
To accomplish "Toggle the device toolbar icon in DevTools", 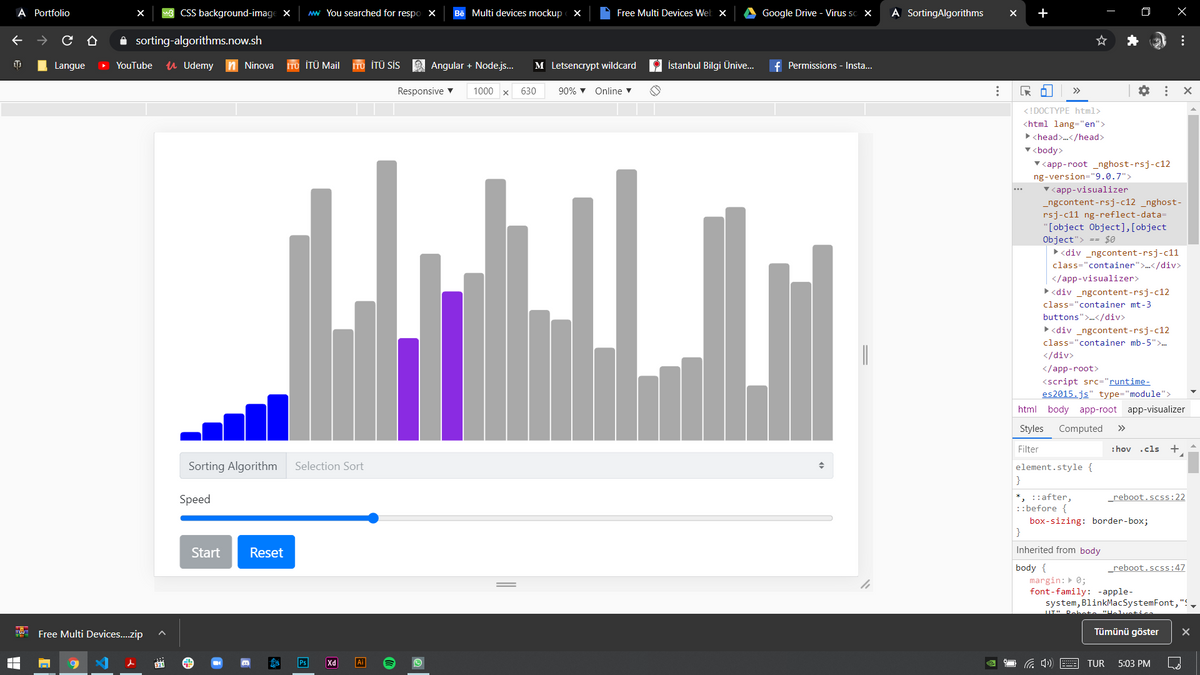I will (x=1046, y=91).
